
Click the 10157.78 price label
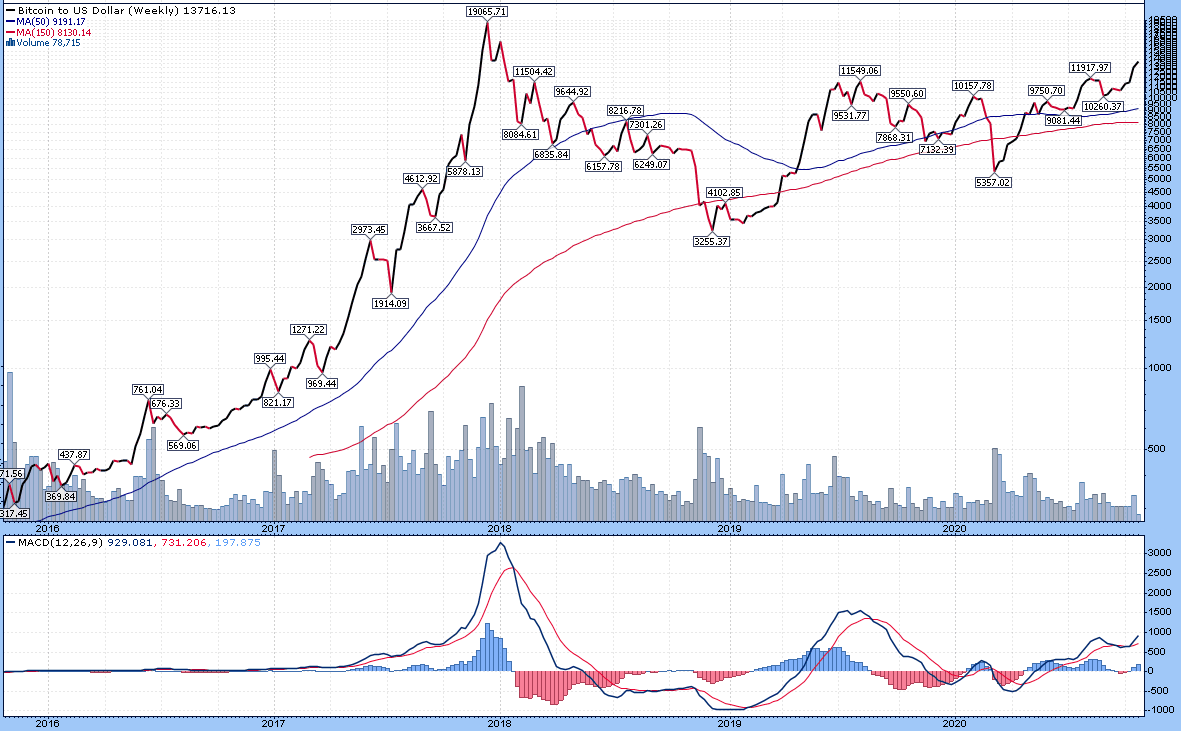(x=972, y=86)
